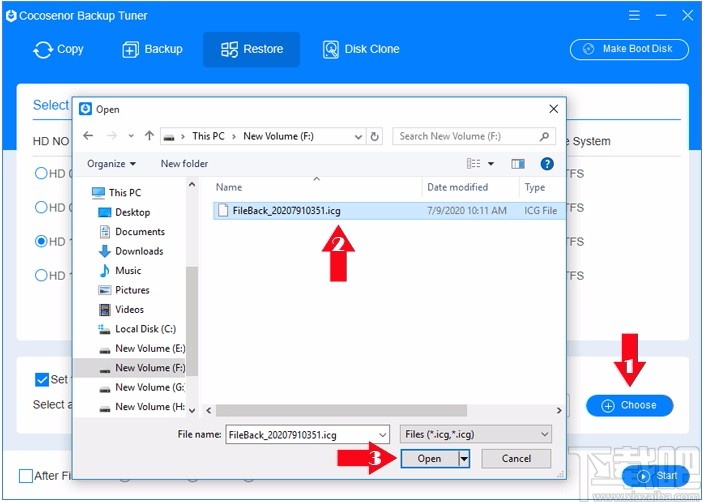
Task: Switch to the Restore tab
Action: (x=252, y=49)
